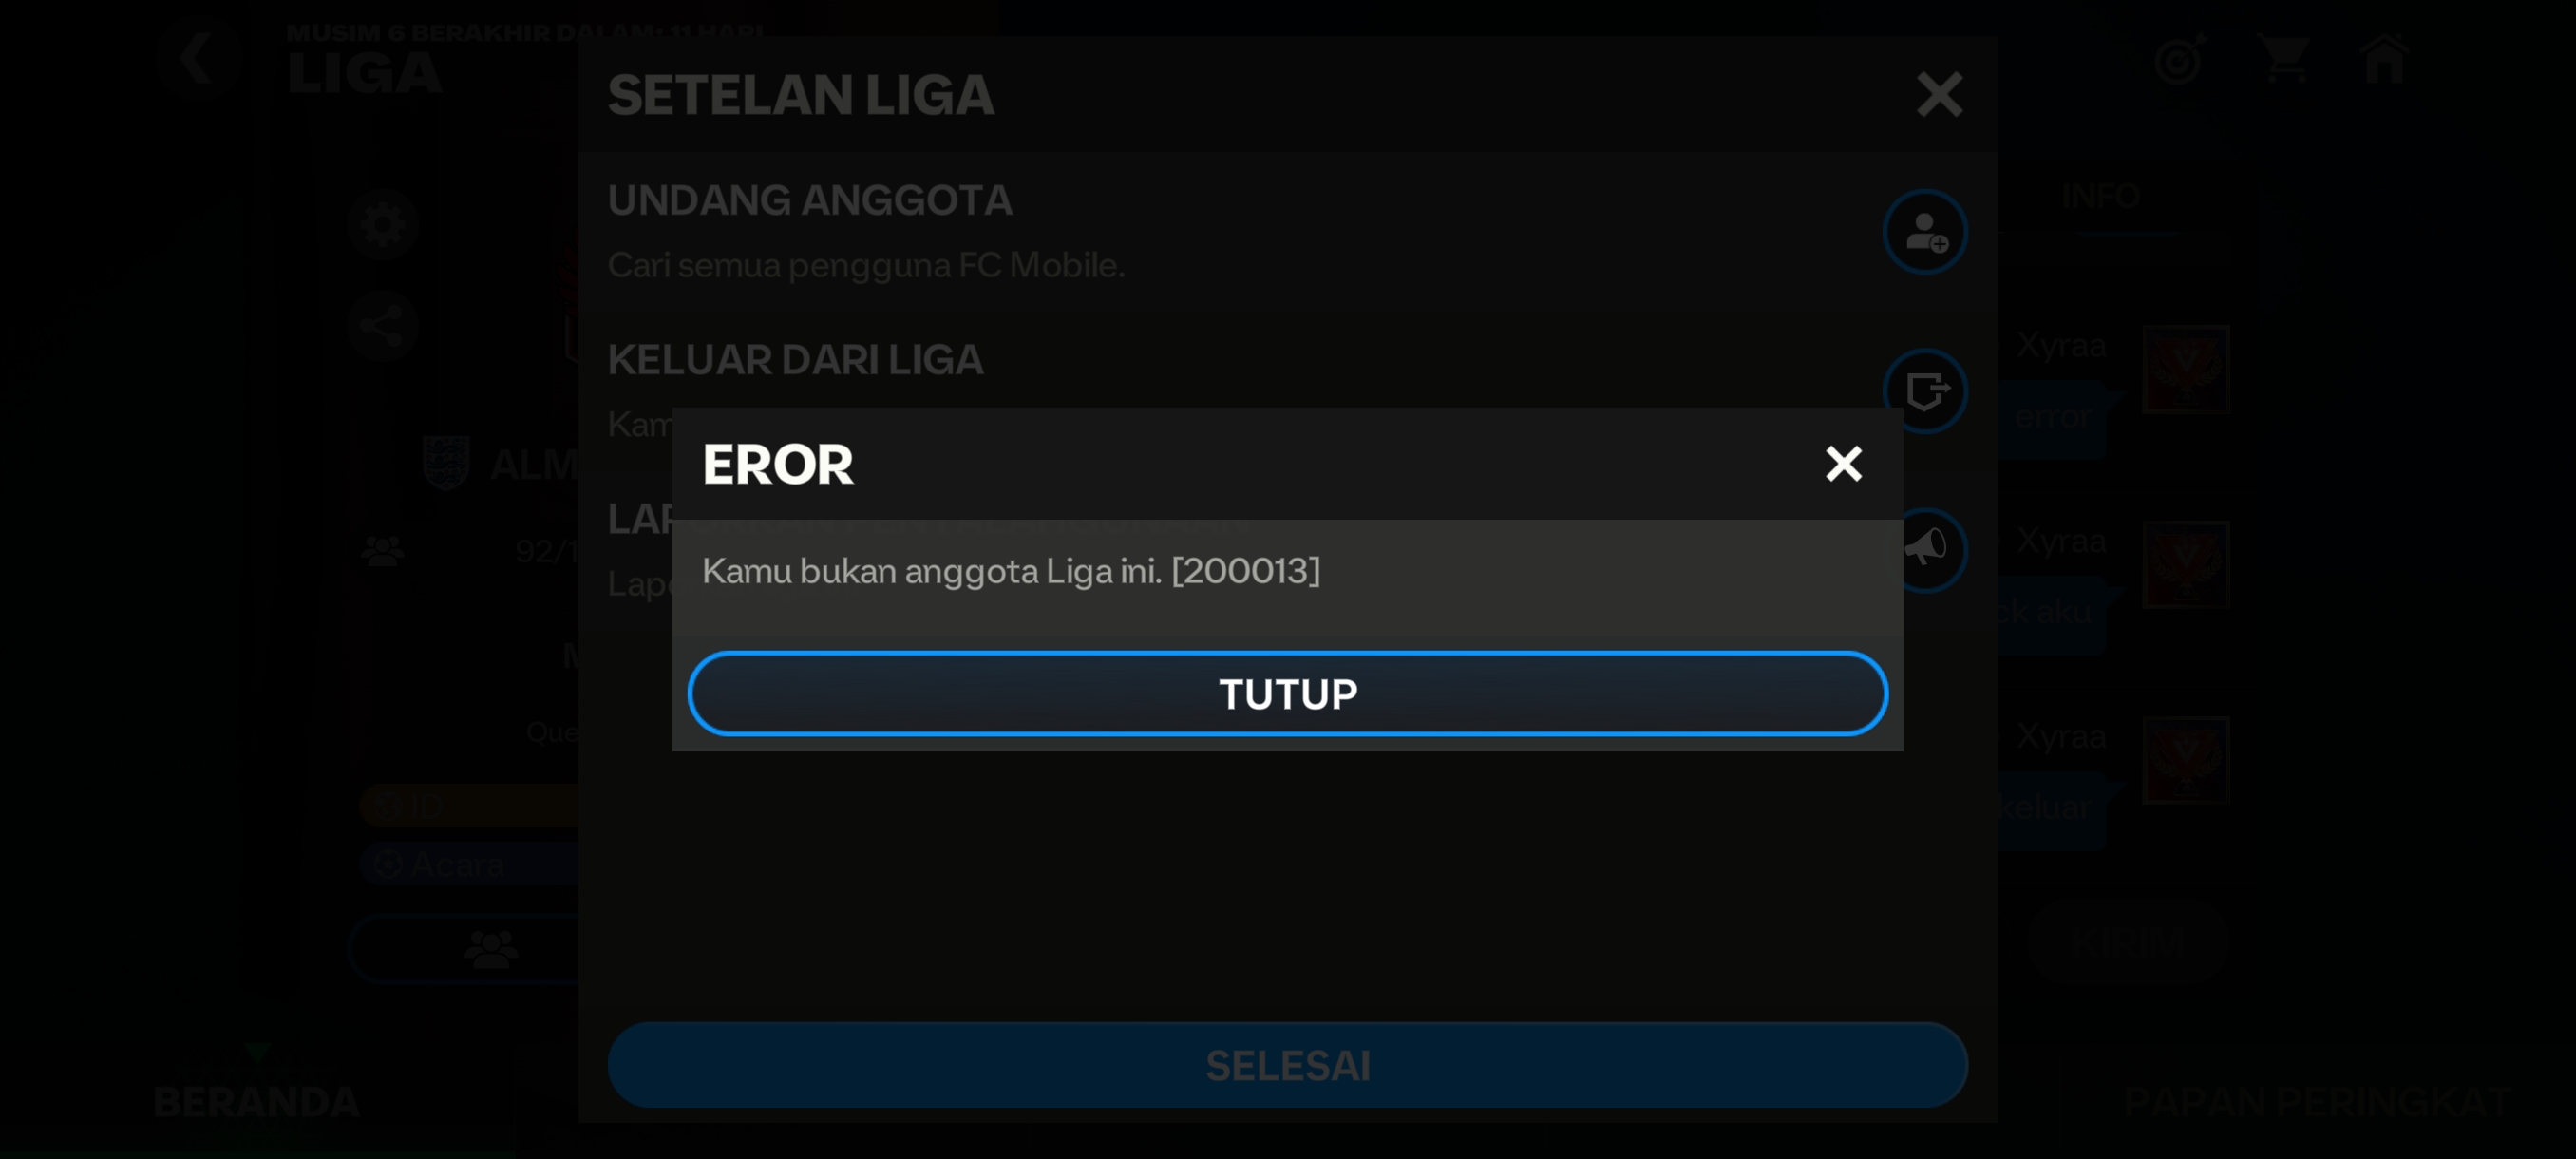
Task: Switch to the INFO tab
Action: [x=2100, y=196]
